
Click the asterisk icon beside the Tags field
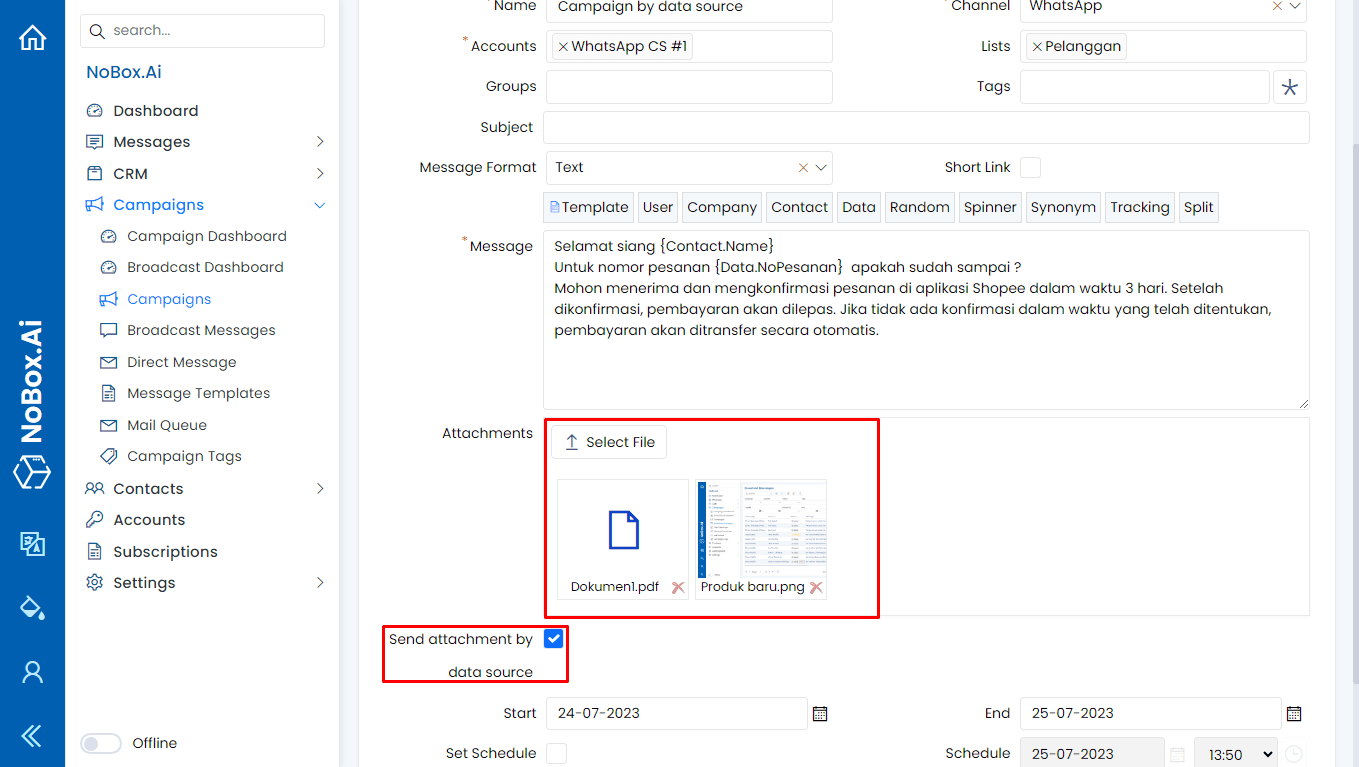(1289, 87)
